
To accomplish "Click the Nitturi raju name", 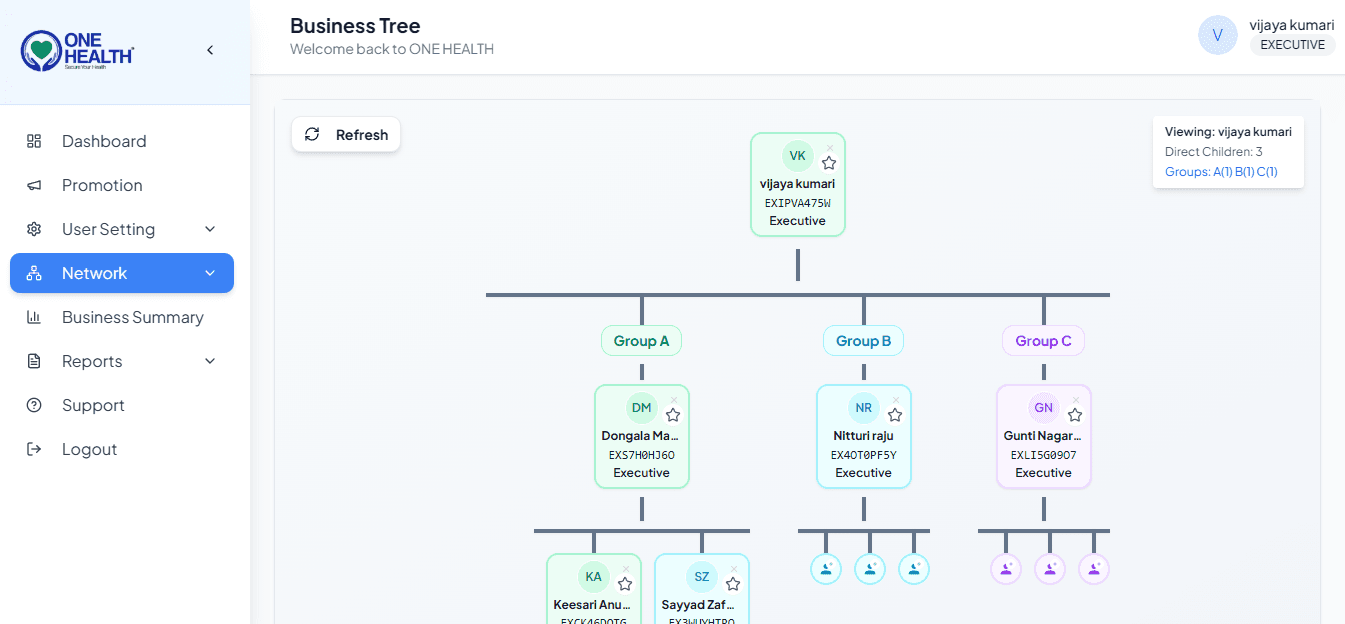I will pyautogui.click(x=864, y=436).
